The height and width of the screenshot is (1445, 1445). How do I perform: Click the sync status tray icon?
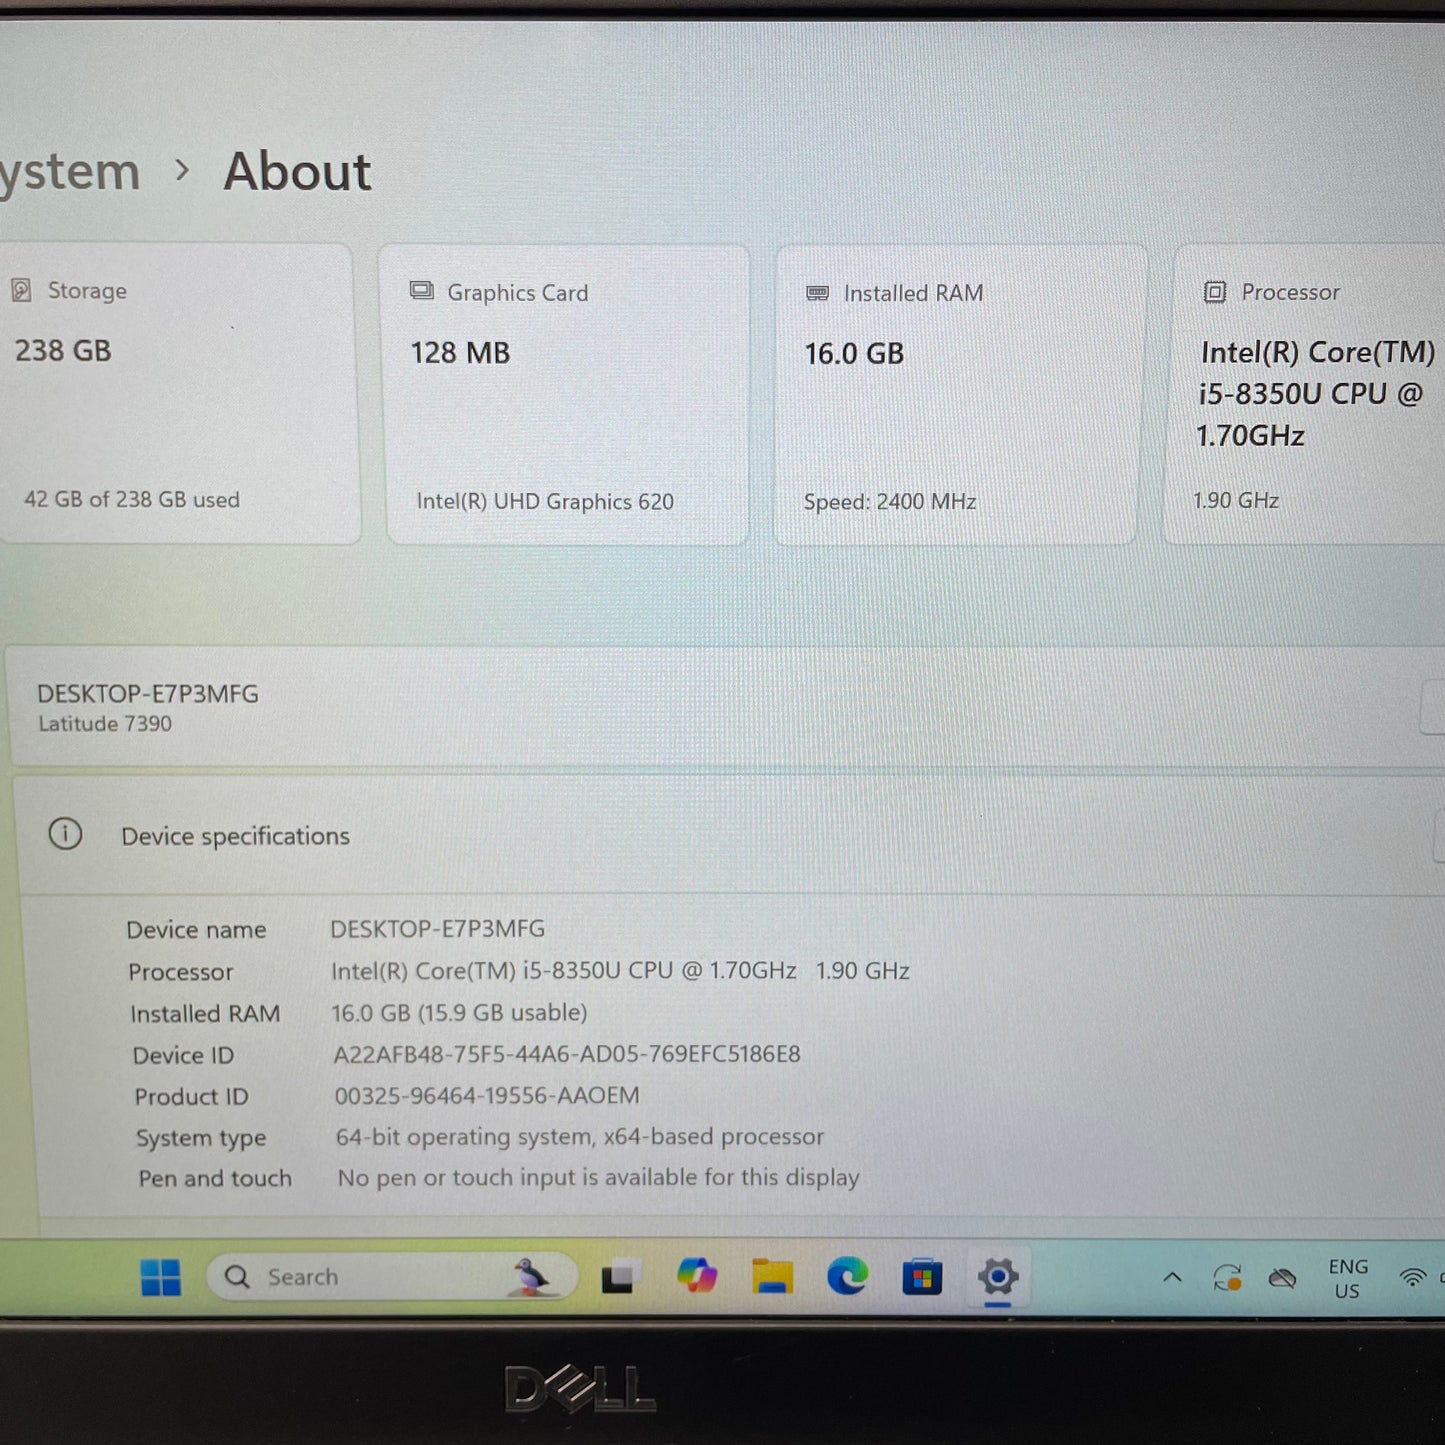(x=1227, y=1277)
